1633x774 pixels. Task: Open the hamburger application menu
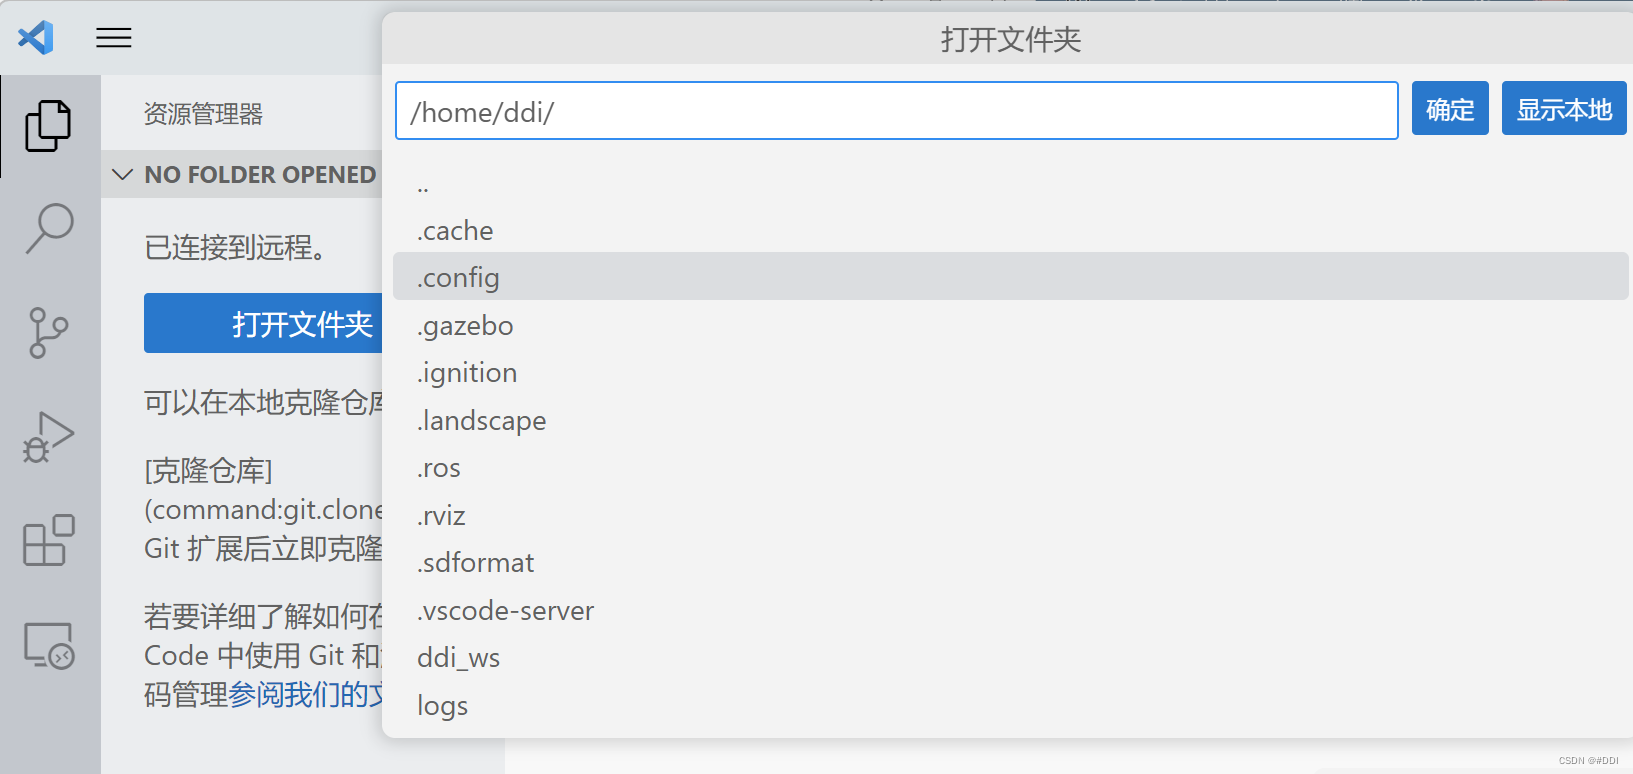pyautogui.click(x=113, y=37)
